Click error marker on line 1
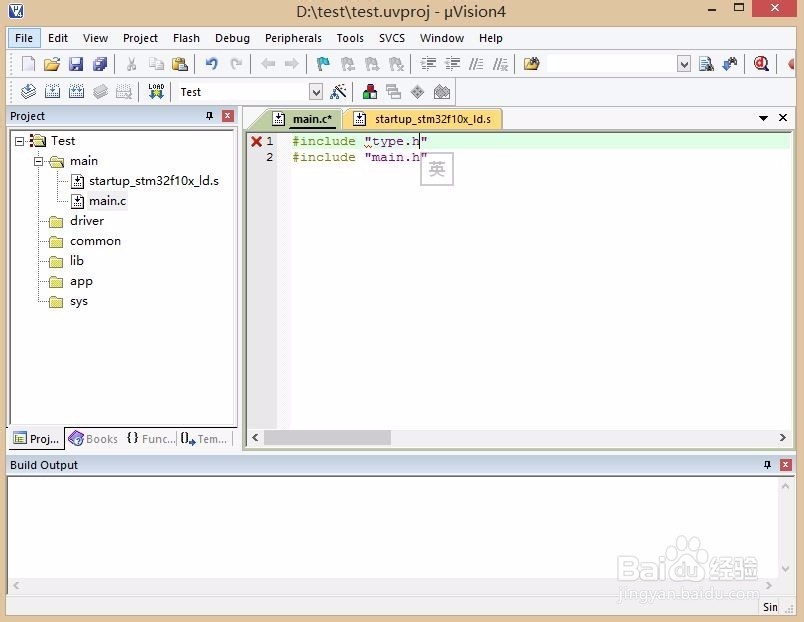Image resolution: width=804 pixels, height=622 pixels. [256, 142]
